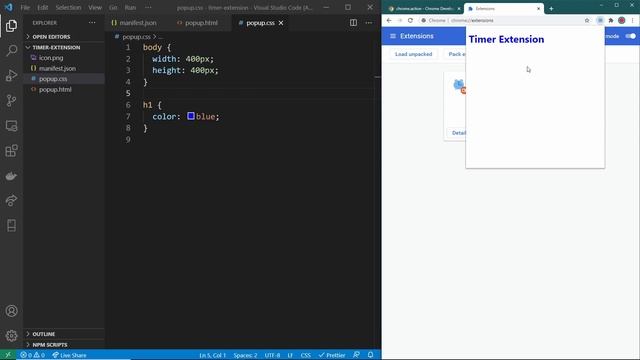Screen dimensions: 640x360
Task: Click the feedback icon in status bar
Action: pyautogui.click(x=356, y=355)
